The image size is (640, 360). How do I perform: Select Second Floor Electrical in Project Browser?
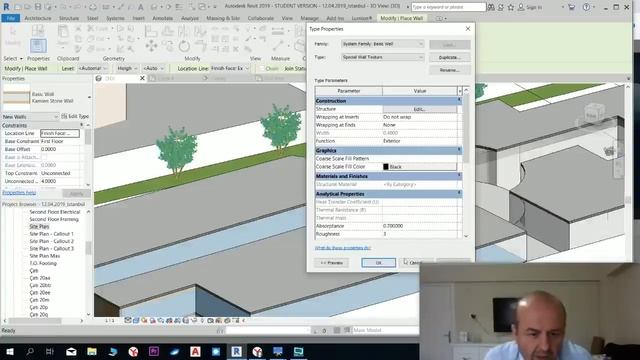coord(55,212)
